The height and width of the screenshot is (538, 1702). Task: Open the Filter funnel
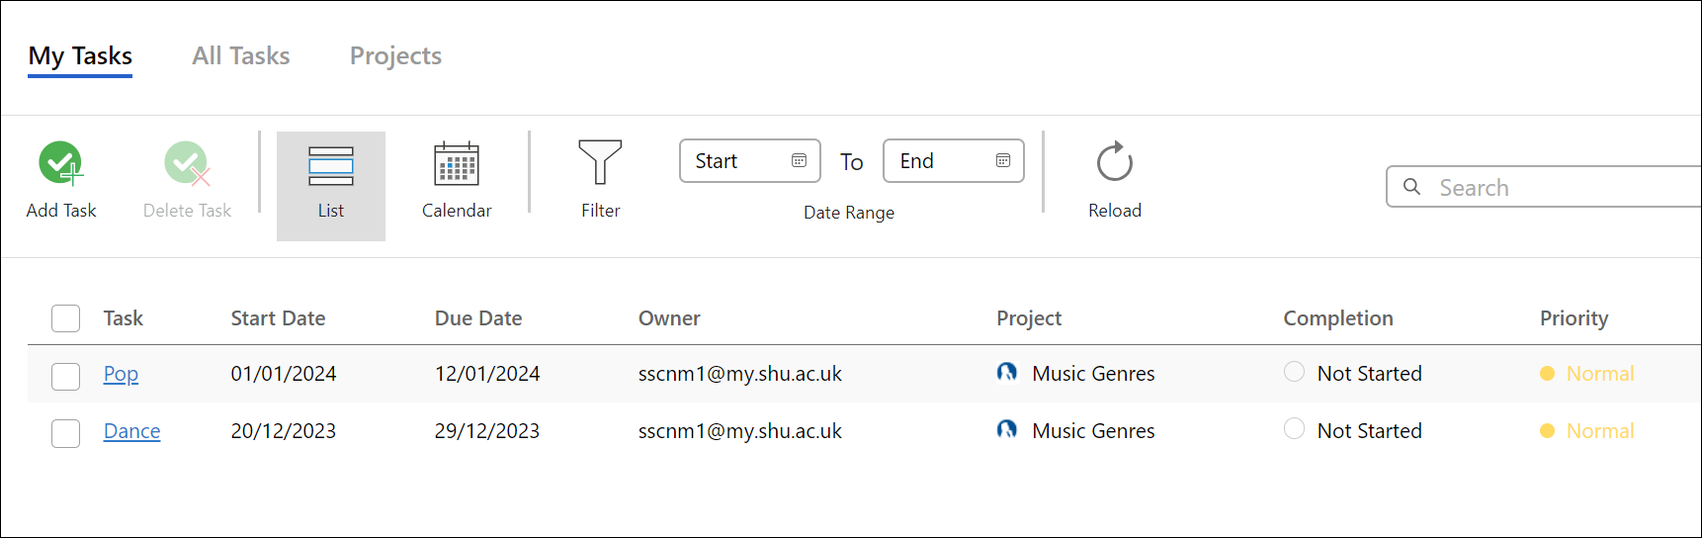point(600,162)
